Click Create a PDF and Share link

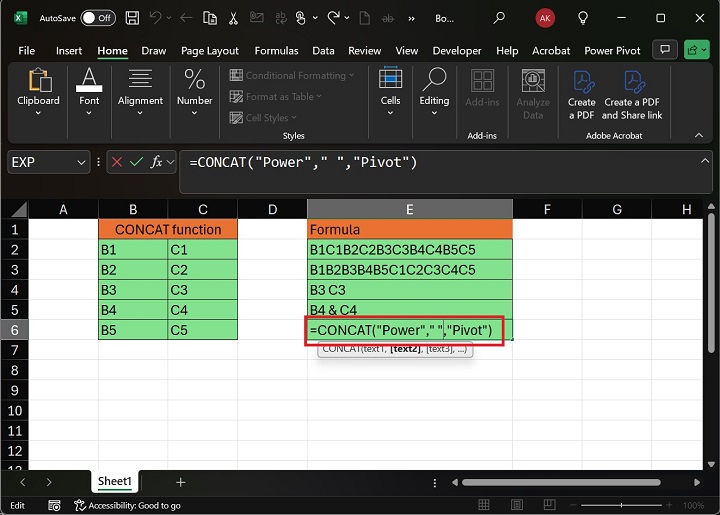pos(632,96)
